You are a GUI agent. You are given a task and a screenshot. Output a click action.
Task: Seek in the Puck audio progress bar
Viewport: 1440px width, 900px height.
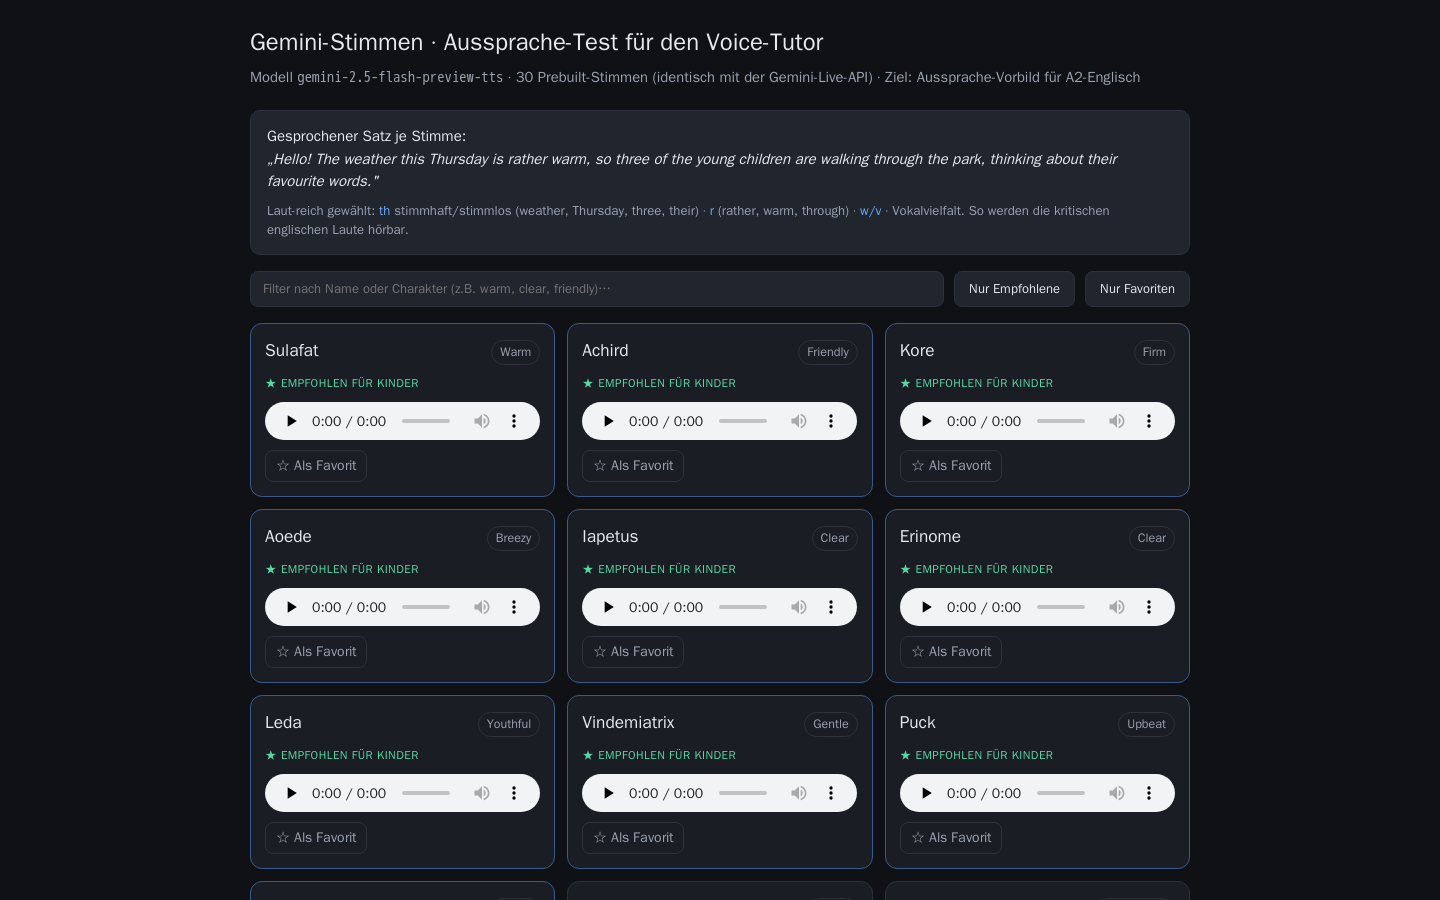point(1061,793)
